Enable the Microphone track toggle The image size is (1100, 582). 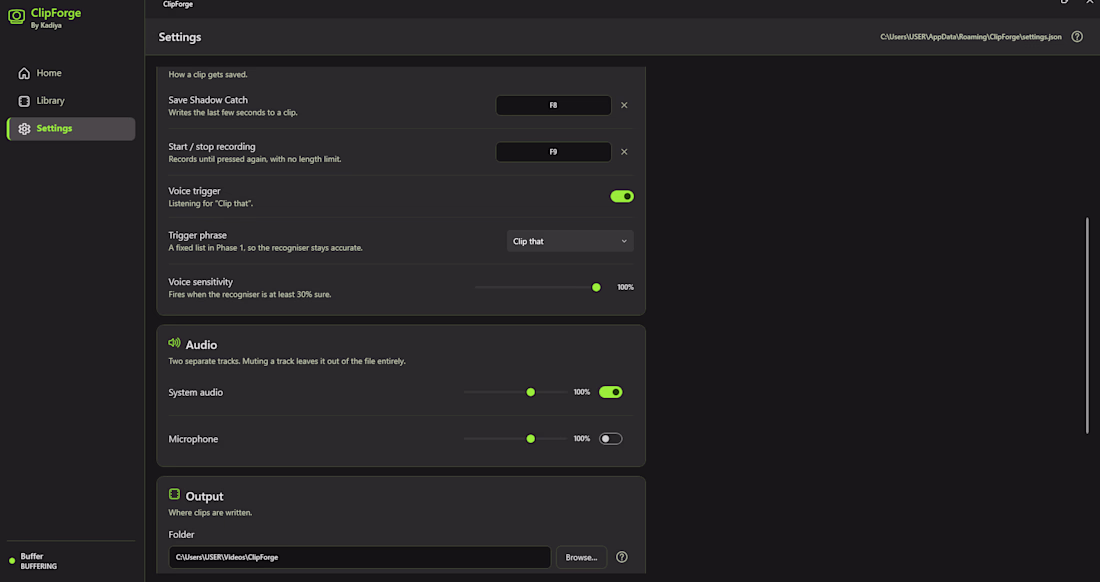point(610,439)
